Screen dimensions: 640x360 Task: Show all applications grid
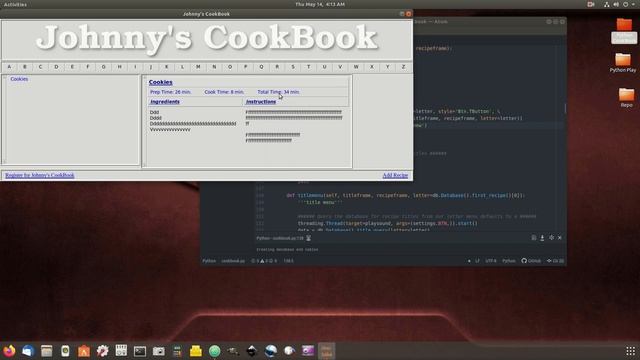point(630,351)
